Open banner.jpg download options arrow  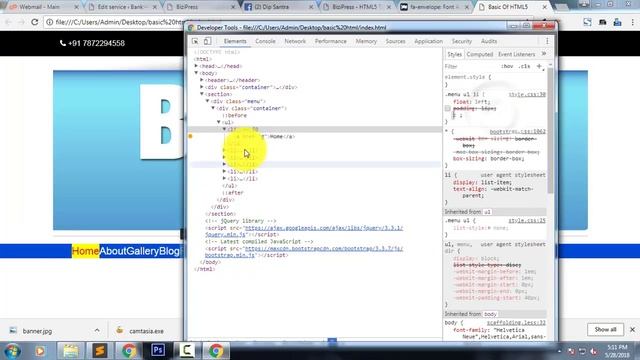[x=97, y=330]
